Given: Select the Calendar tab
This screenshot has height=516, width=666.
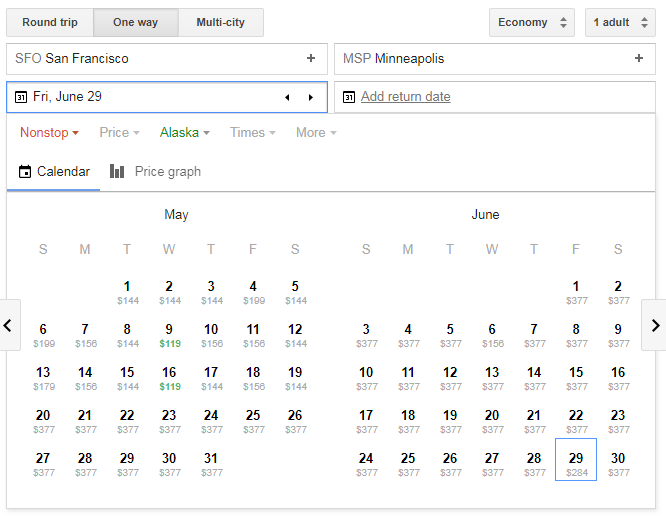Looking at the screenshot, I should tap(54, 171).
